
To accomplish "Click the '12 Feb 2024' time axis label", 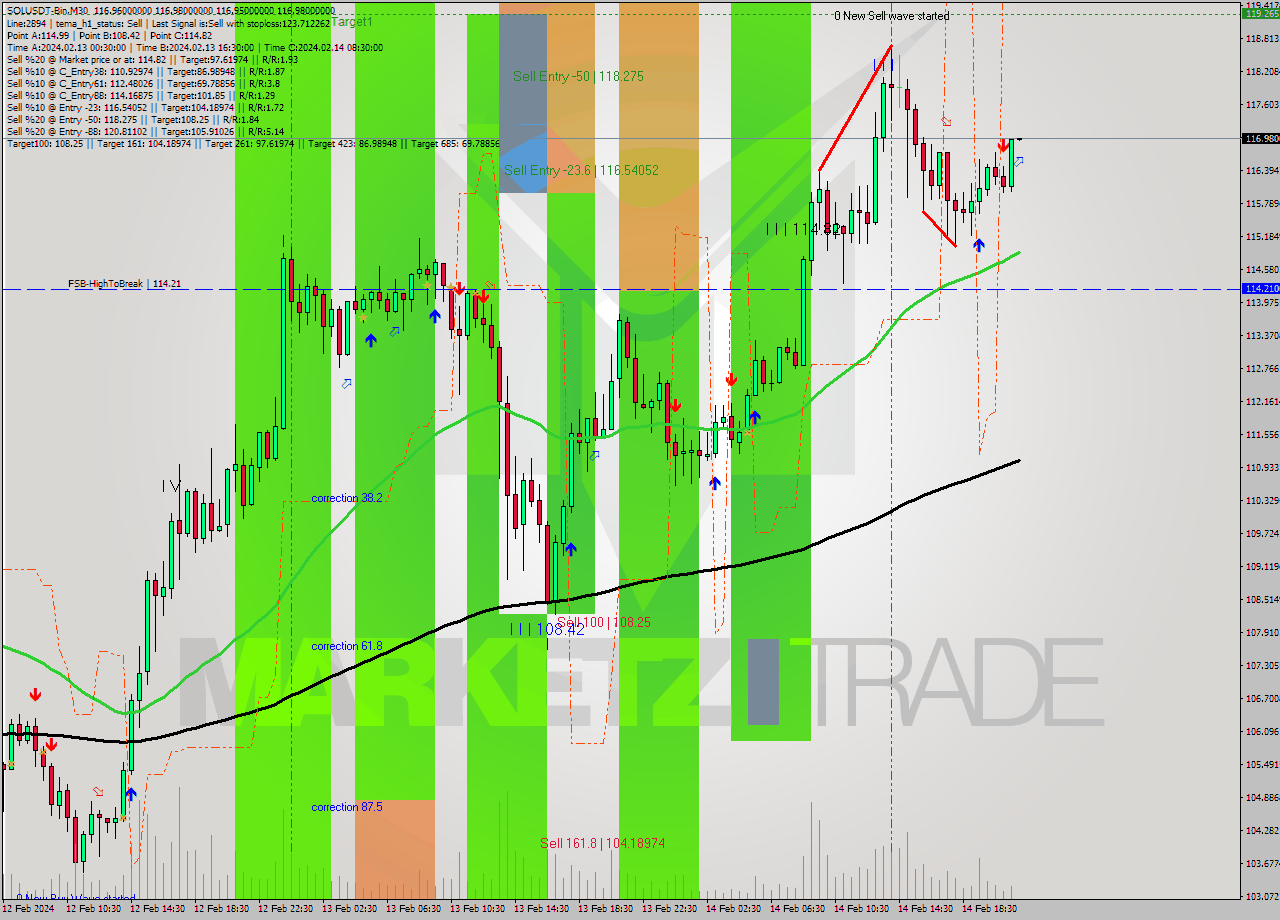I will (30, 909).
